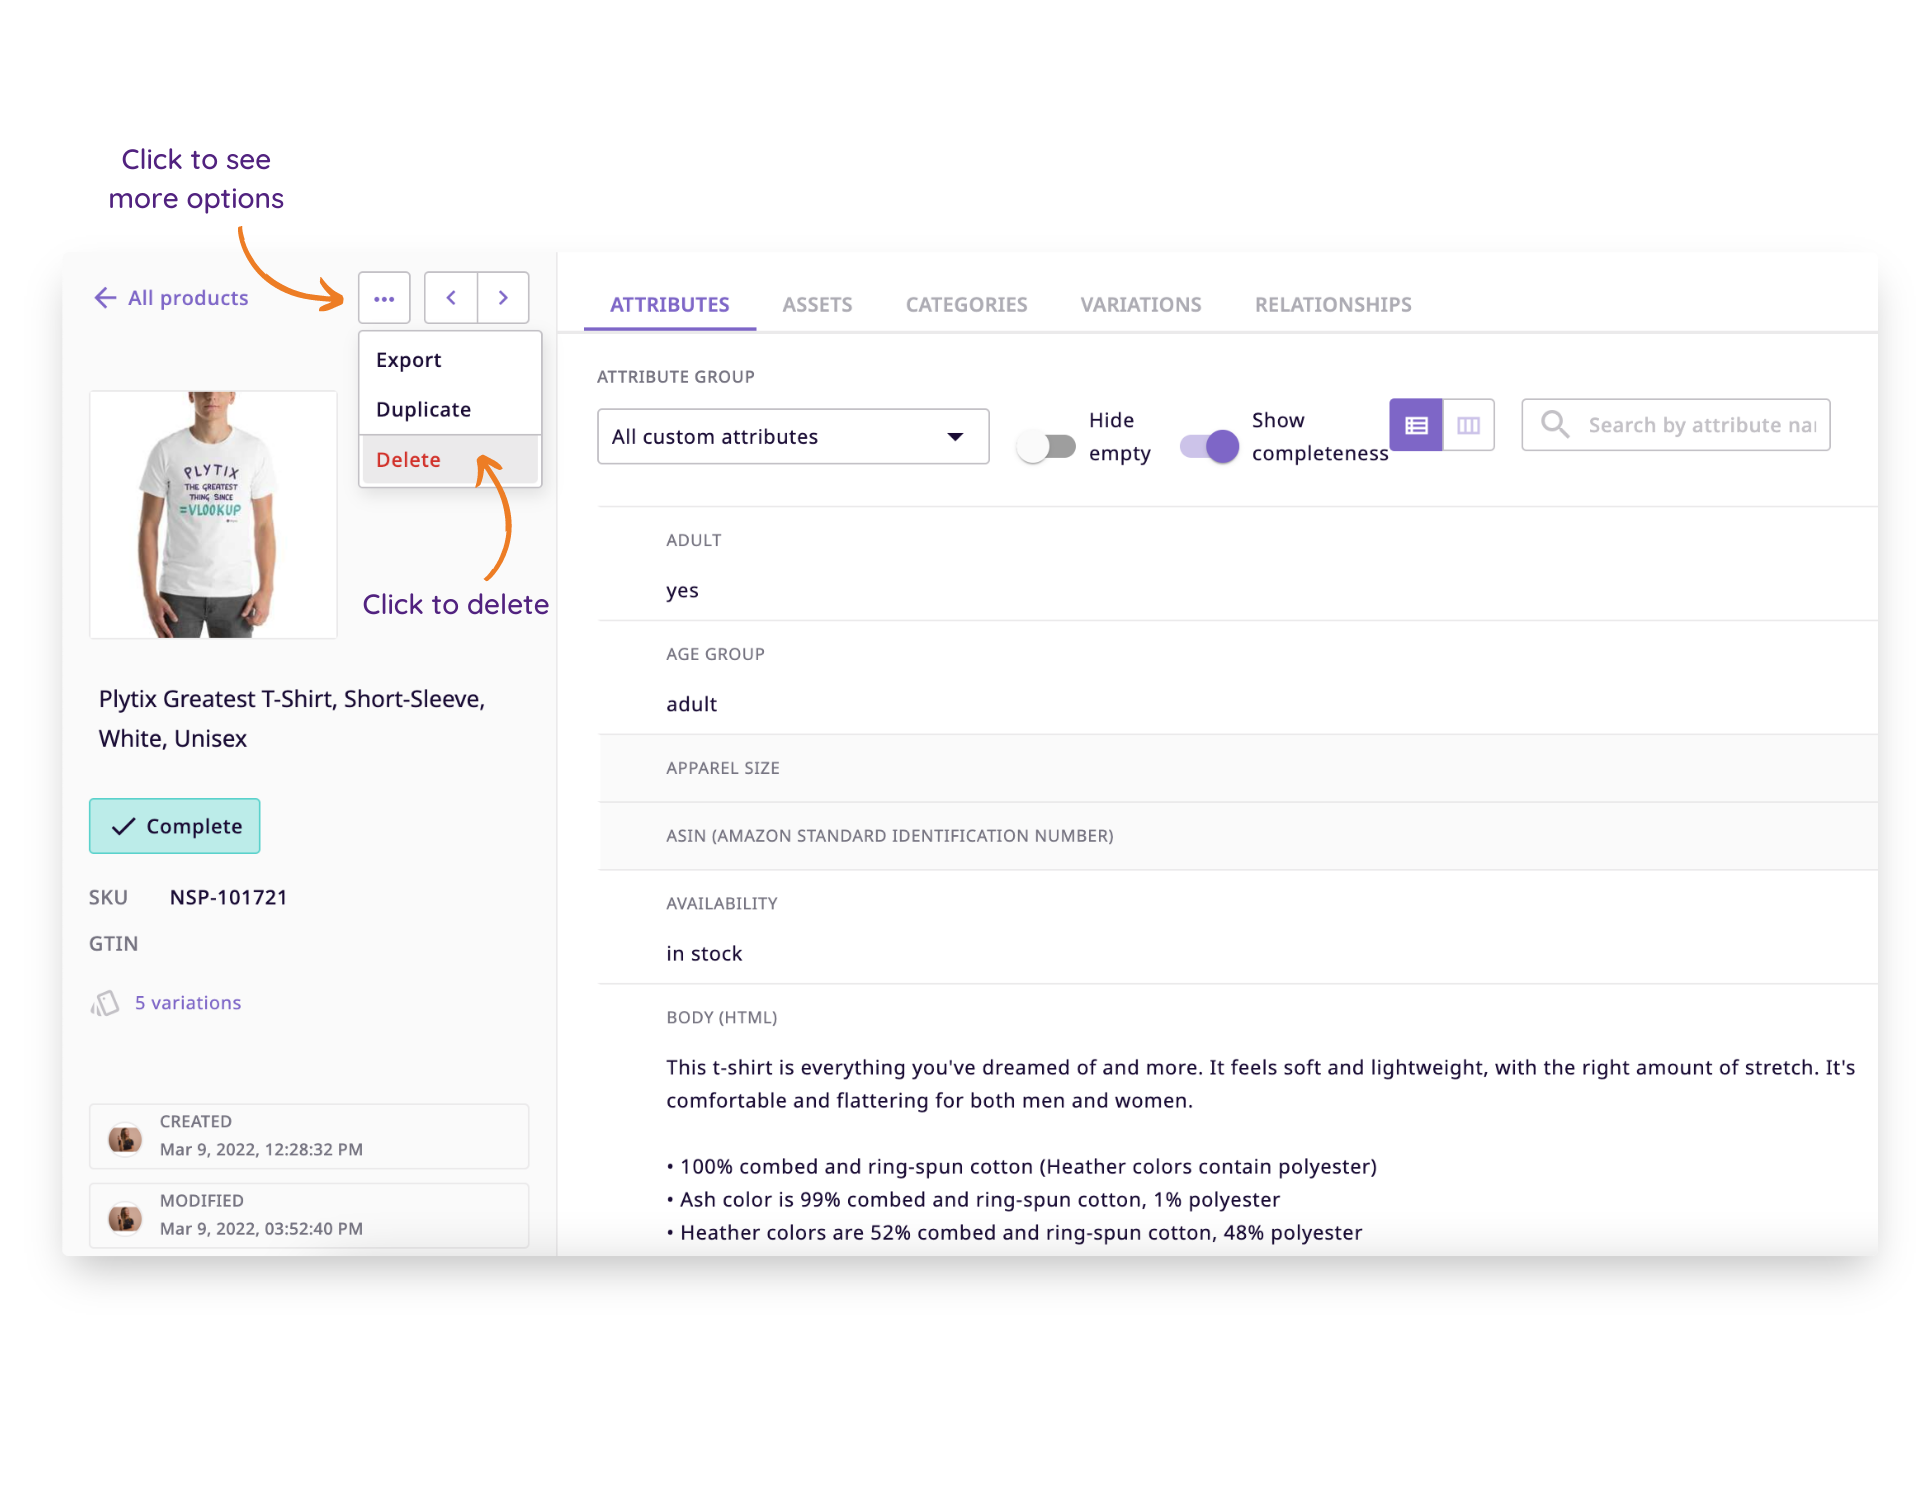Click the Heather colors 52% cotton bullet line

click(x=1014, y=1233)
